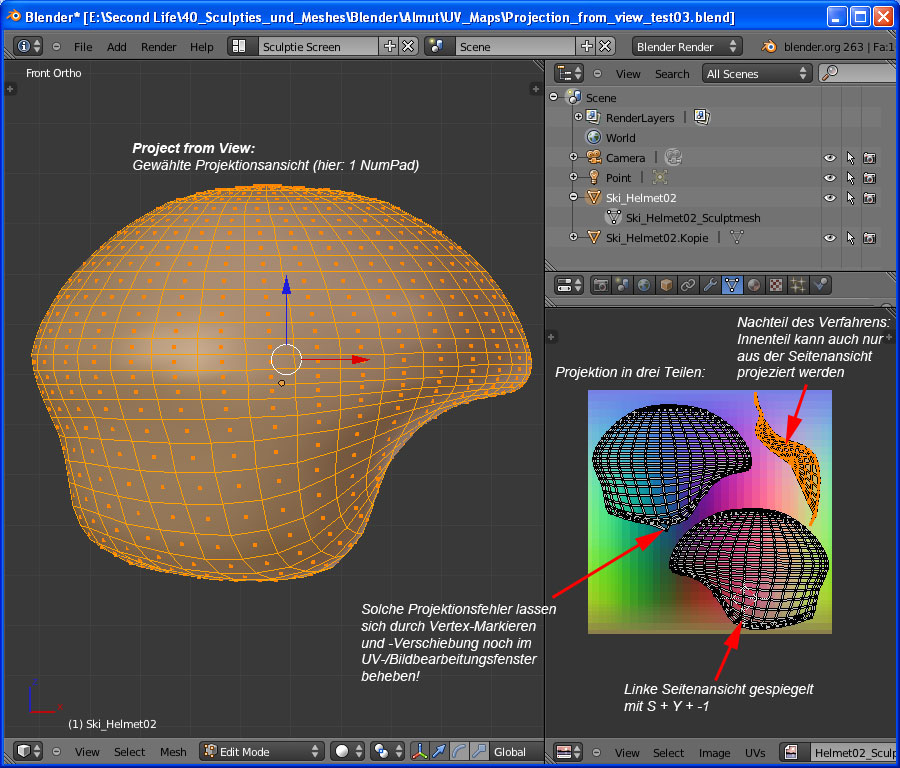Expand the Ski_Helmet02.Kopie tree item
The image size is (900, 768).
click(574, 238)
